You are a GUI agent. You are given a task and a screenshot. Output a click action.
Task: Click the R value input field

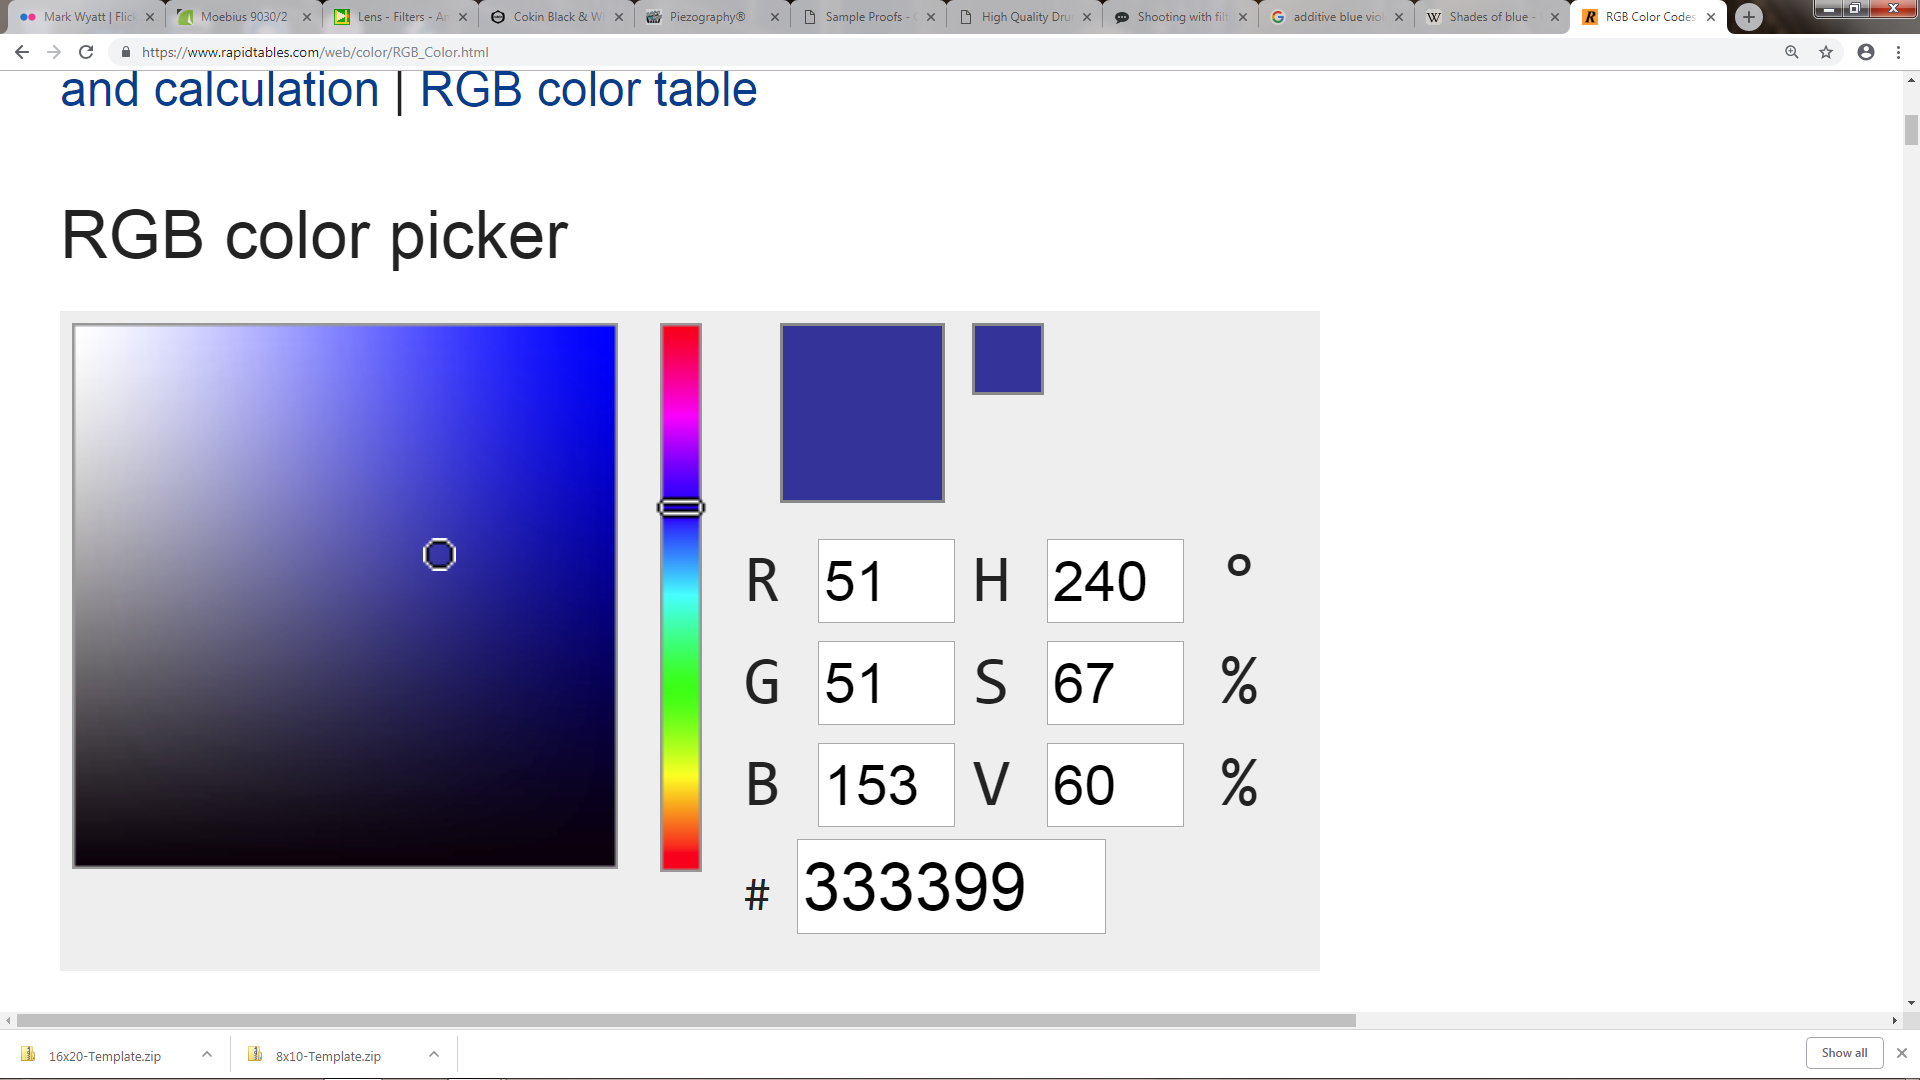pos(885,581)
